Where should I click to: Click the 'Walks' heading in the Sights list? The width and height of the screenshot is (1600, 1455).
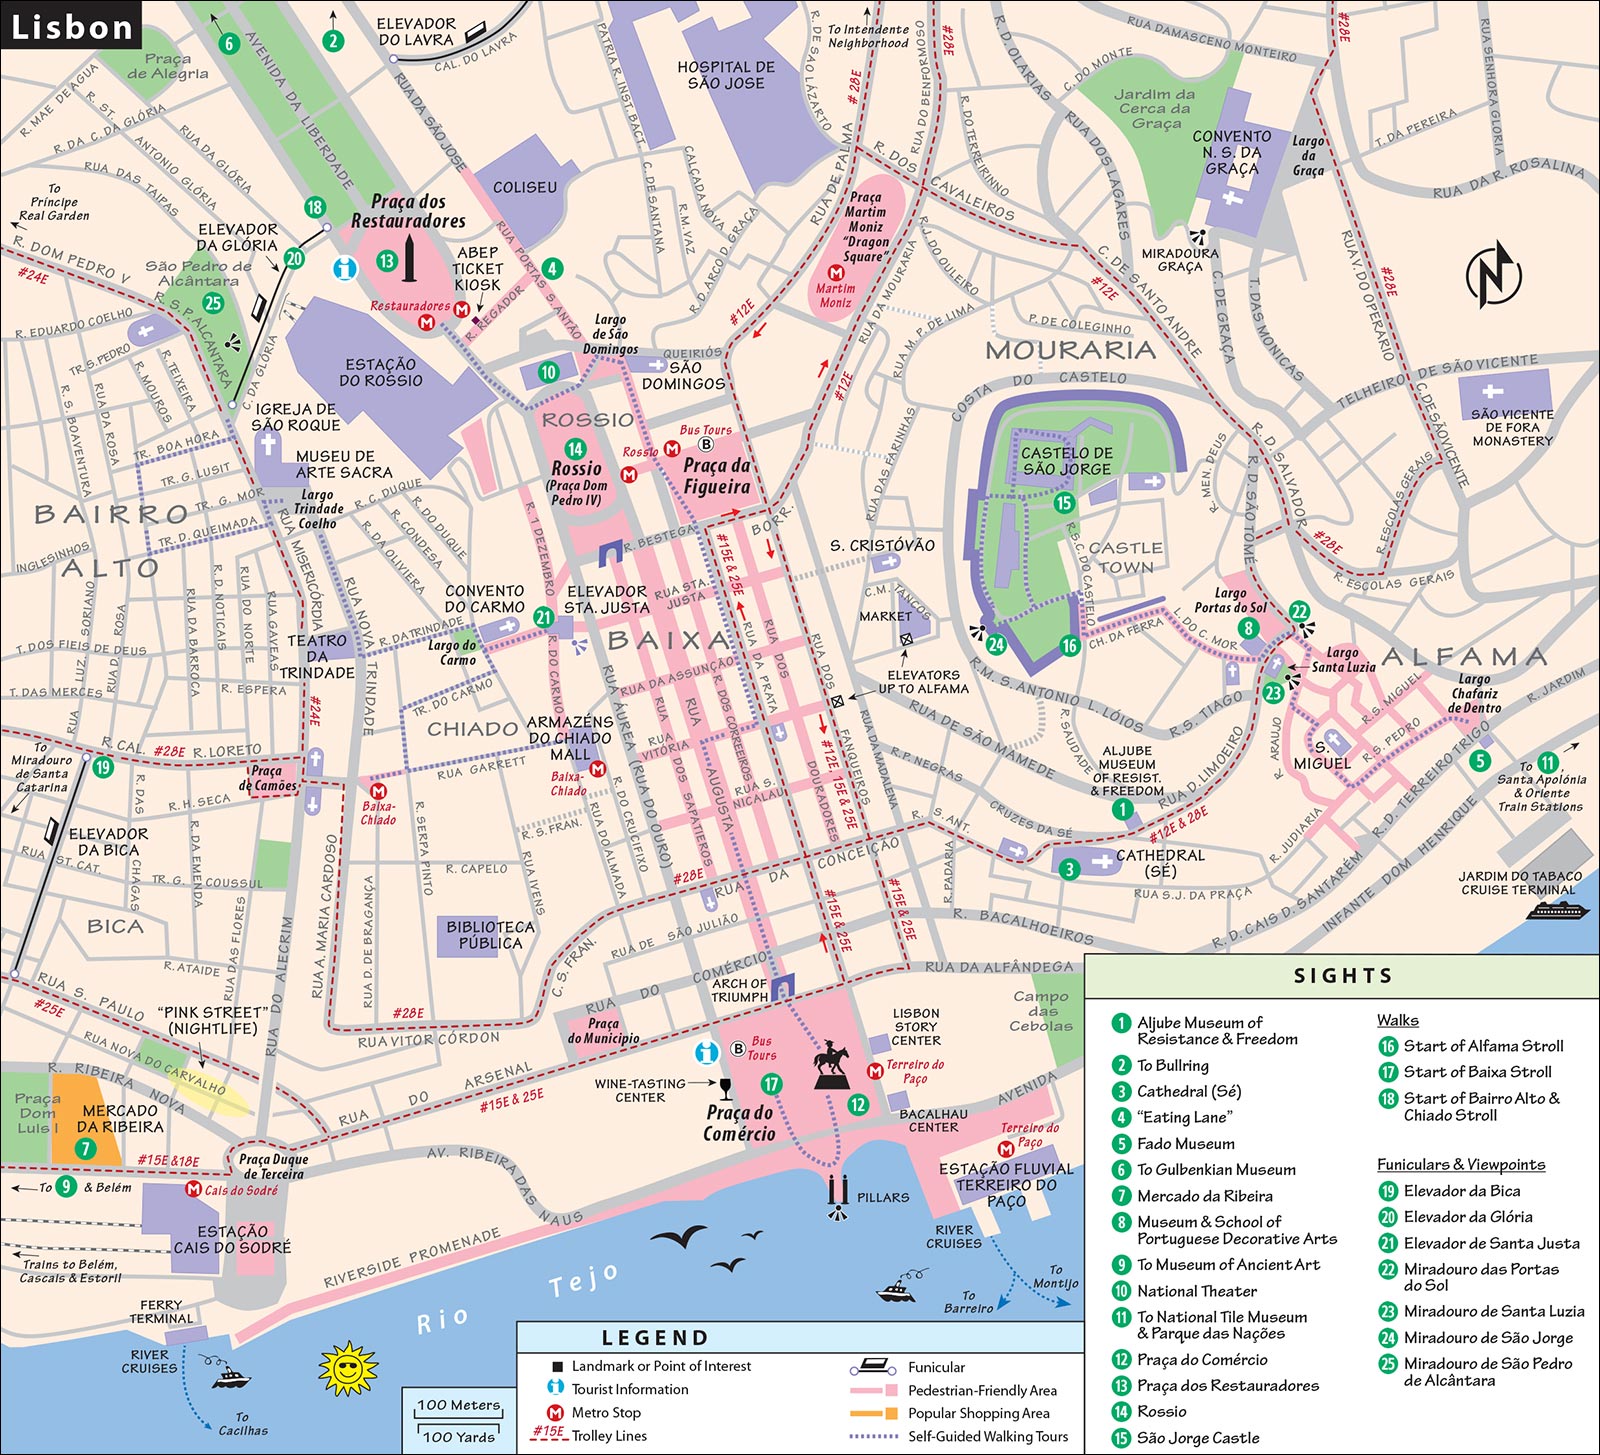[1397, 1020]
